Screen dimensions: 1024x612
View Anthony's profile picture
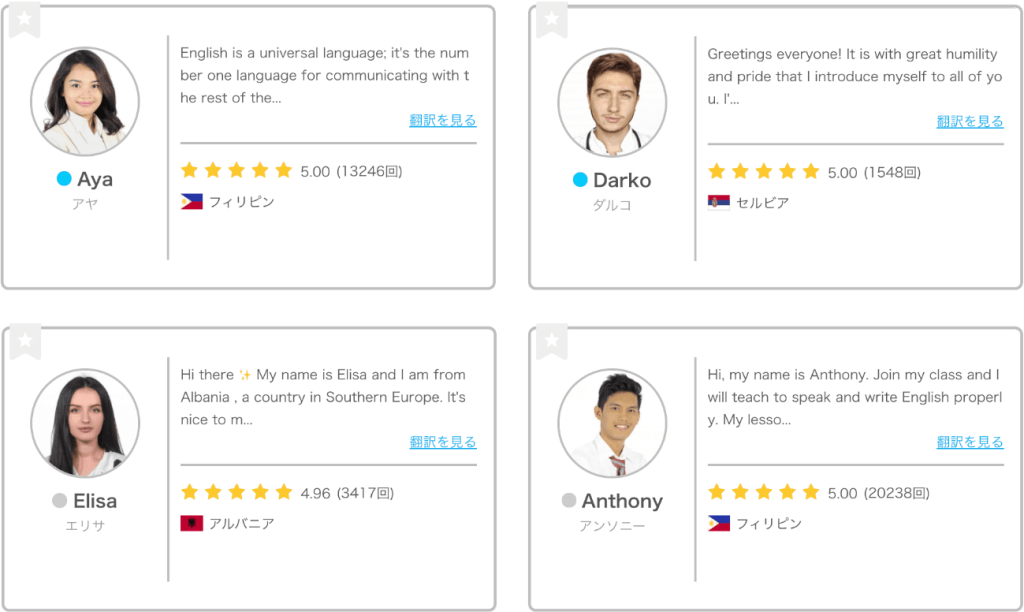(x=612, y=423)
